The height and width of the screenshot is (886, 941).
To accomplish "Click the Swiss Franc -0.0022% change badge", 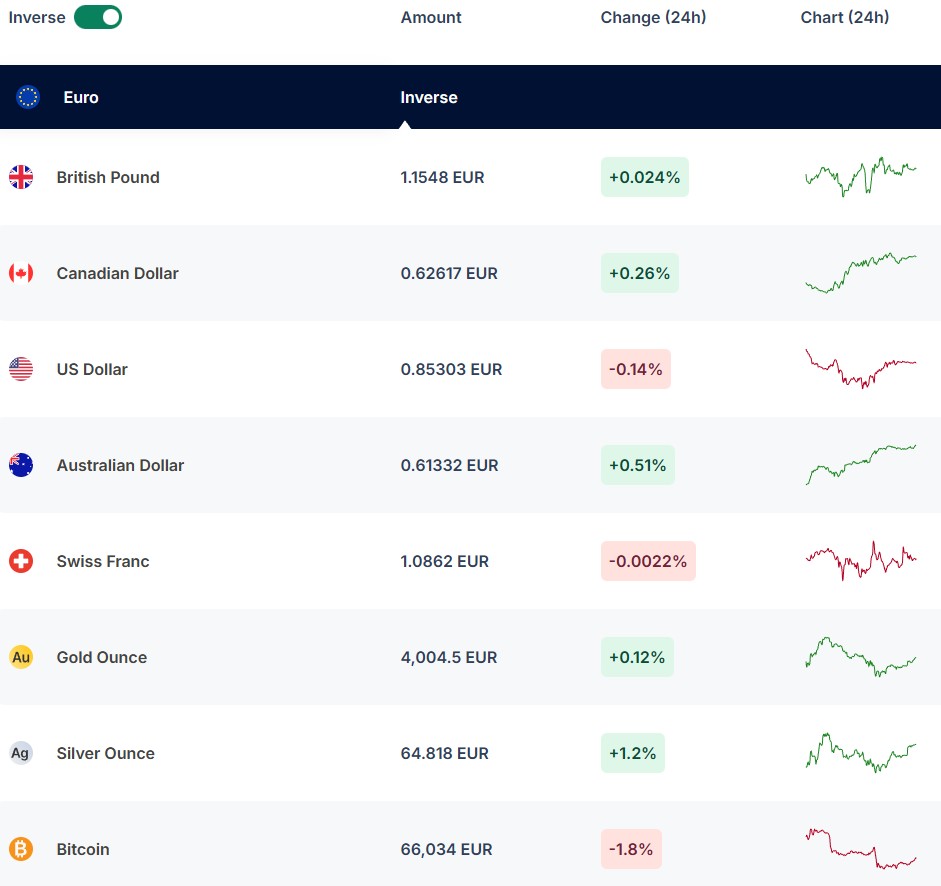I will [x=648, y=561].
